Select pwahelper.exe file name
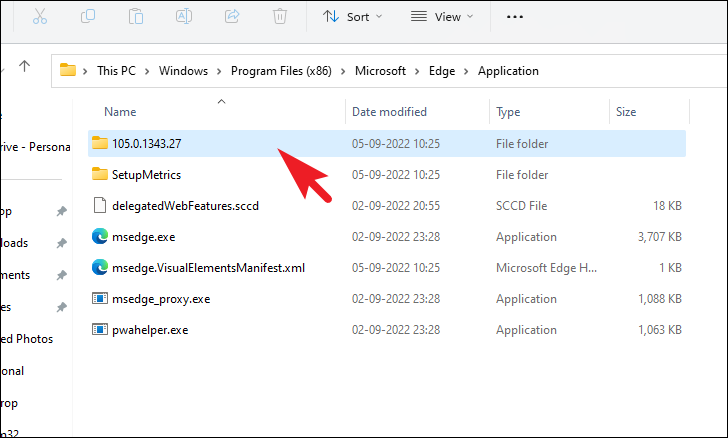This screenshot has height=438, width=728. click(150, 330)
